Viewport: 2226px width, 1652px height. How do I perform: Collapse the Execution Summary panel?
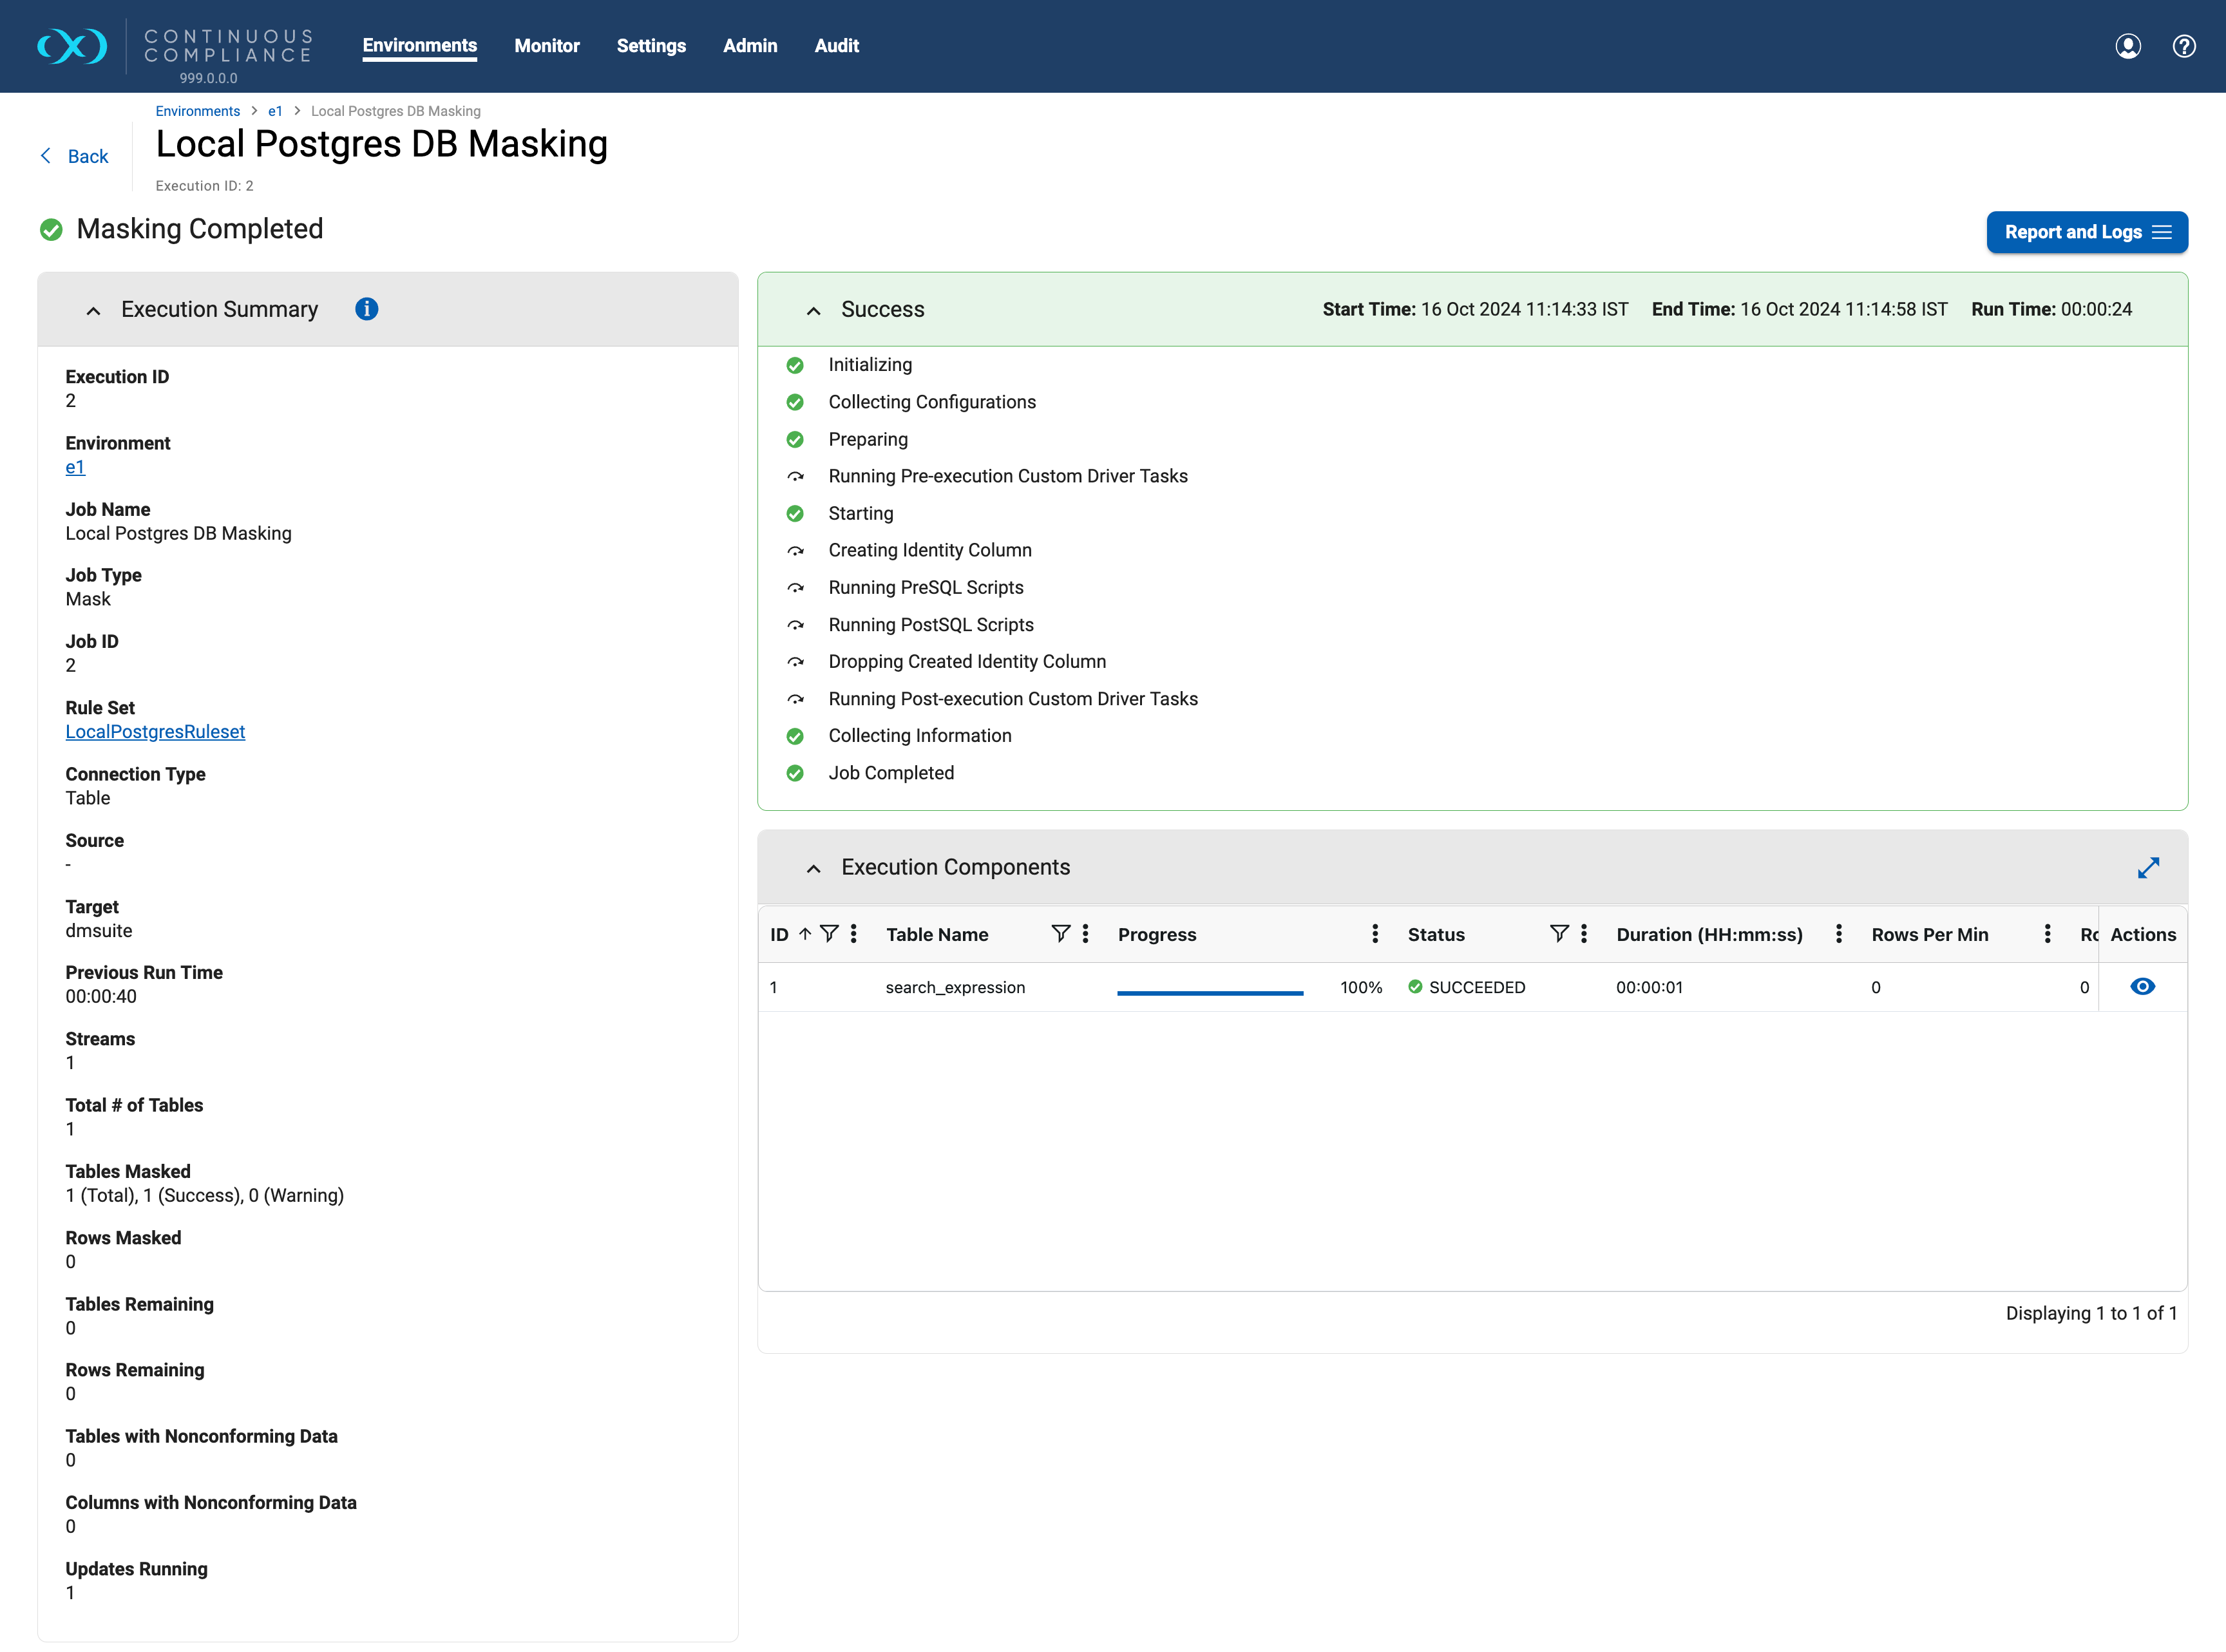[x=93, y=309]
